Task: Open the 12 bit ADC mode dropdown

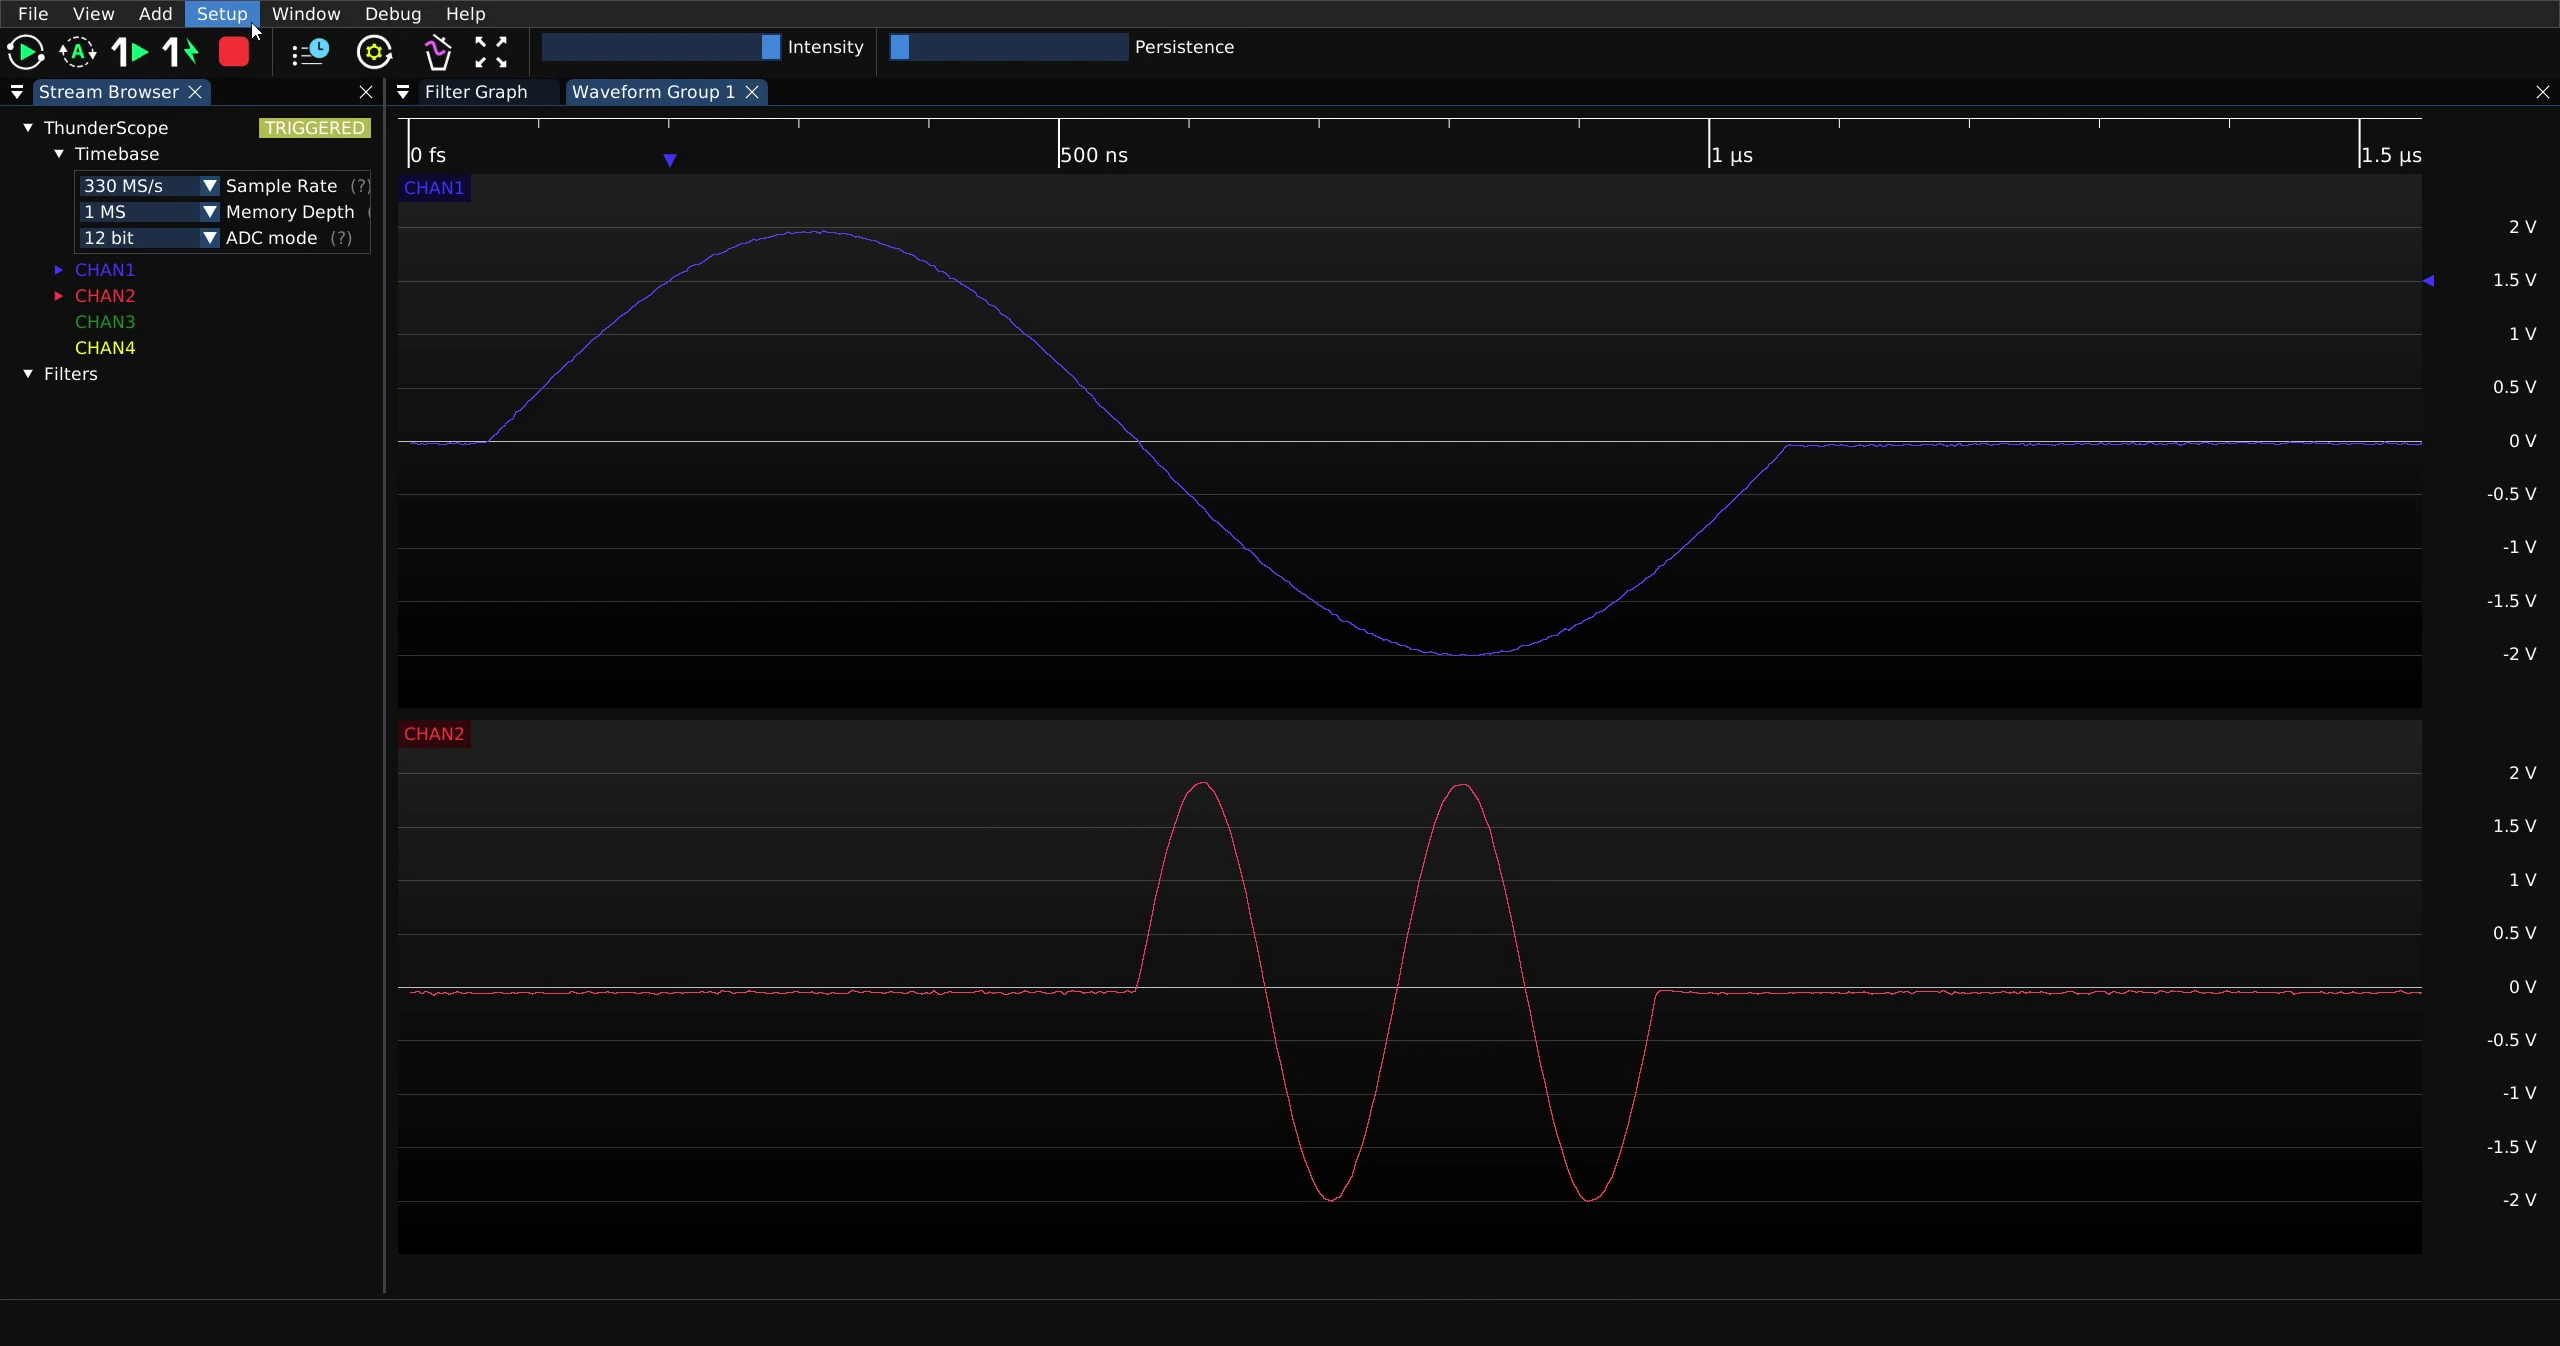Action: point(148,238)
